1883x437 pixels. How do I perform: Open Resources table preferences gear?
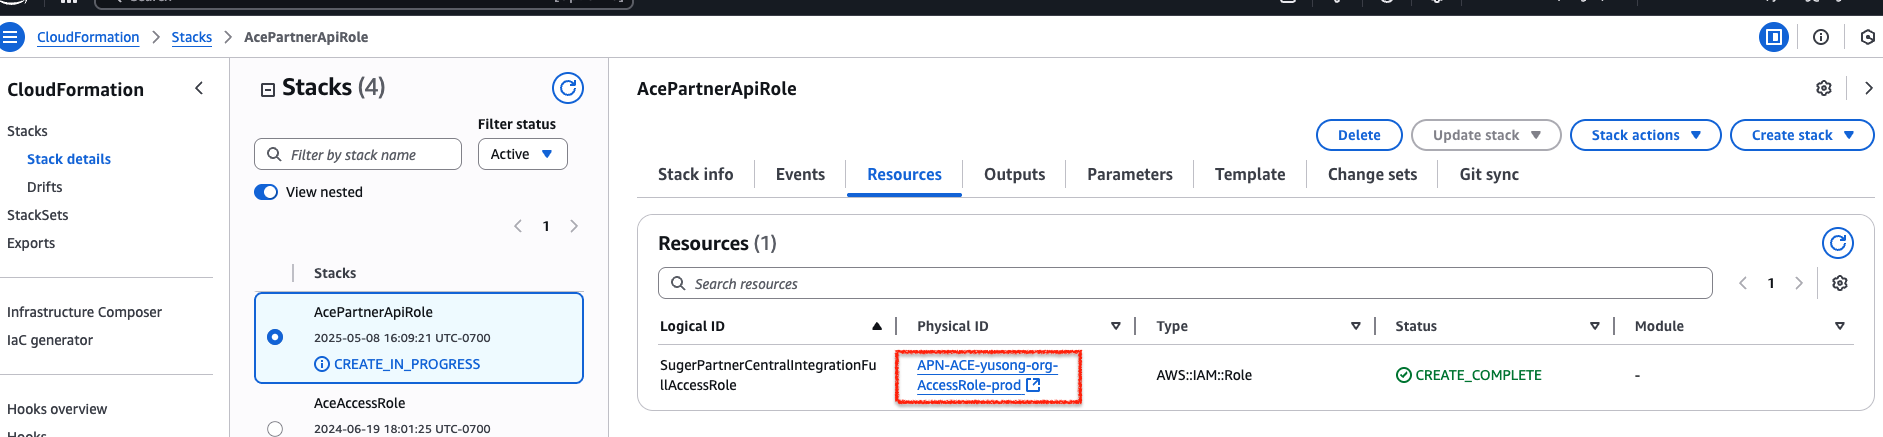(1839, 283)
